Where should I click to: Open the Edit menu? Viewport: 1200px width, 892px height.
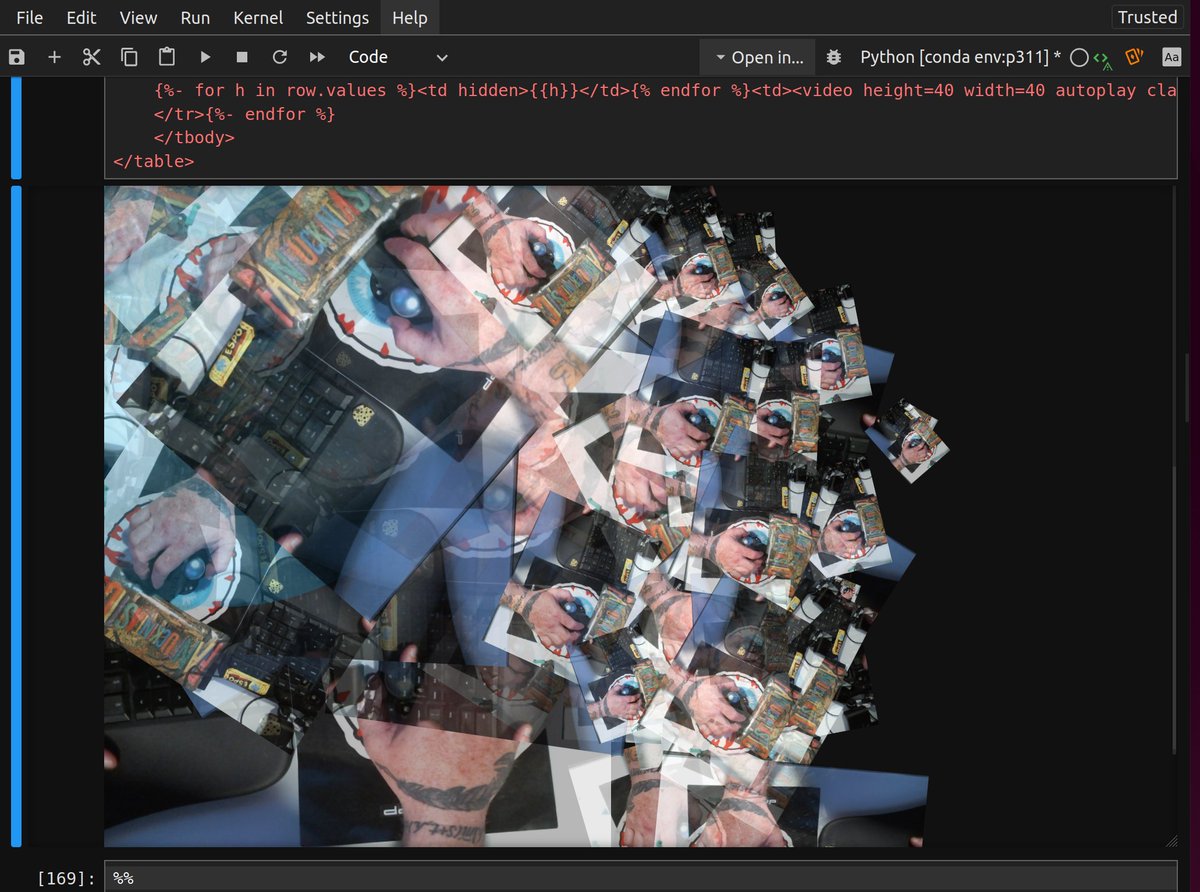[81, 17]
